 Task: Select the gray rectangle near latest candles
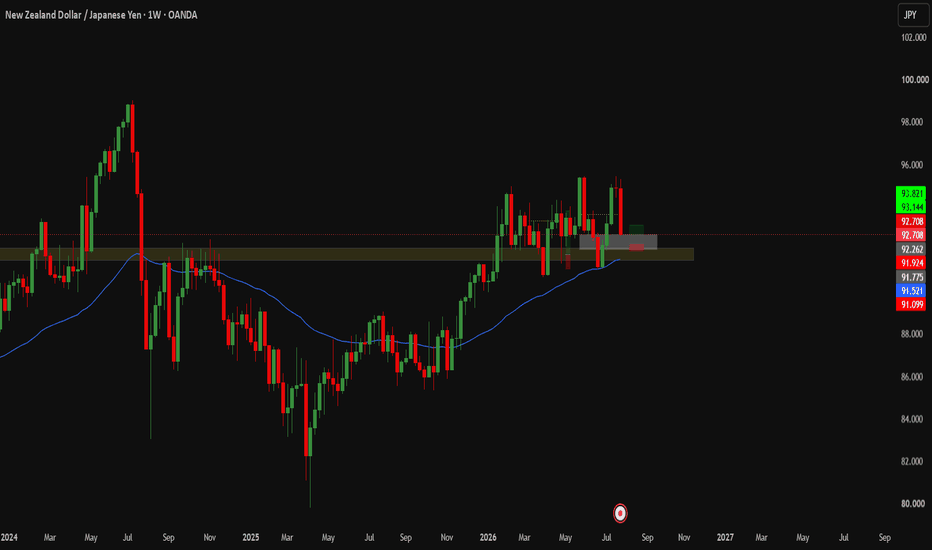click(x=618, y=242)
